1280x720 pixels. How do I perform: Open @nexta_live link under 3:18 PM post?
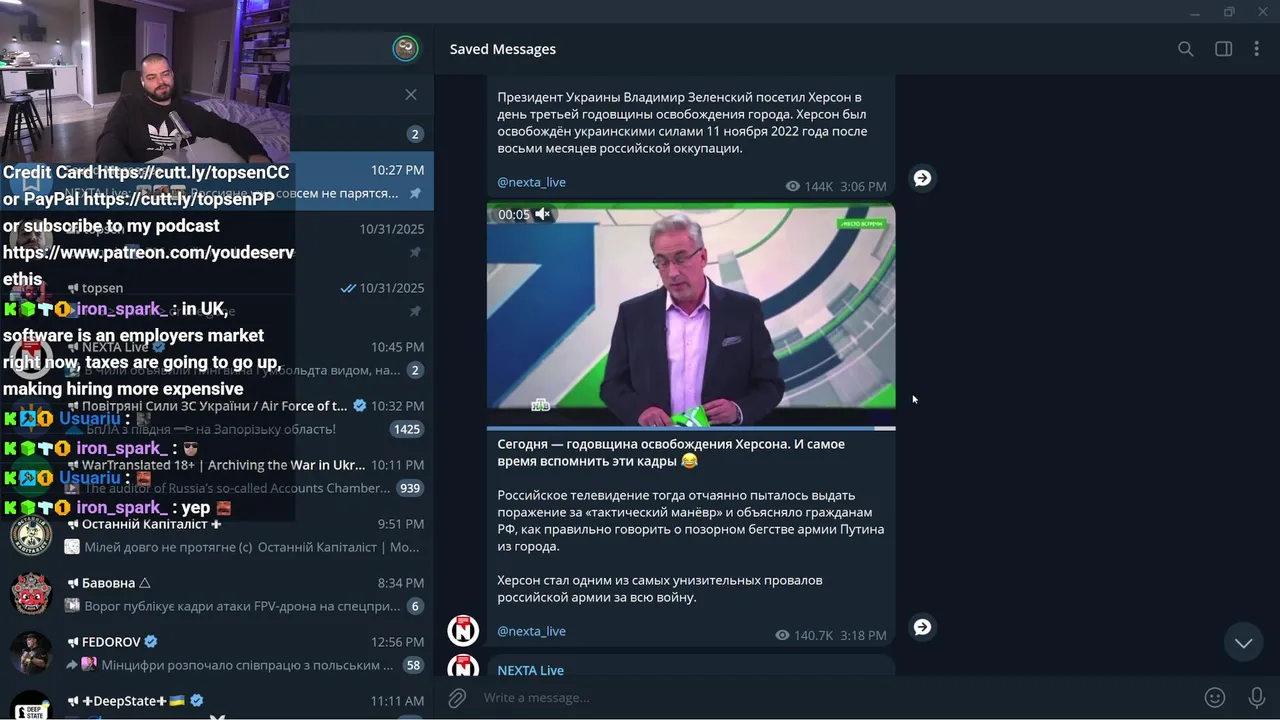point(531,631)
